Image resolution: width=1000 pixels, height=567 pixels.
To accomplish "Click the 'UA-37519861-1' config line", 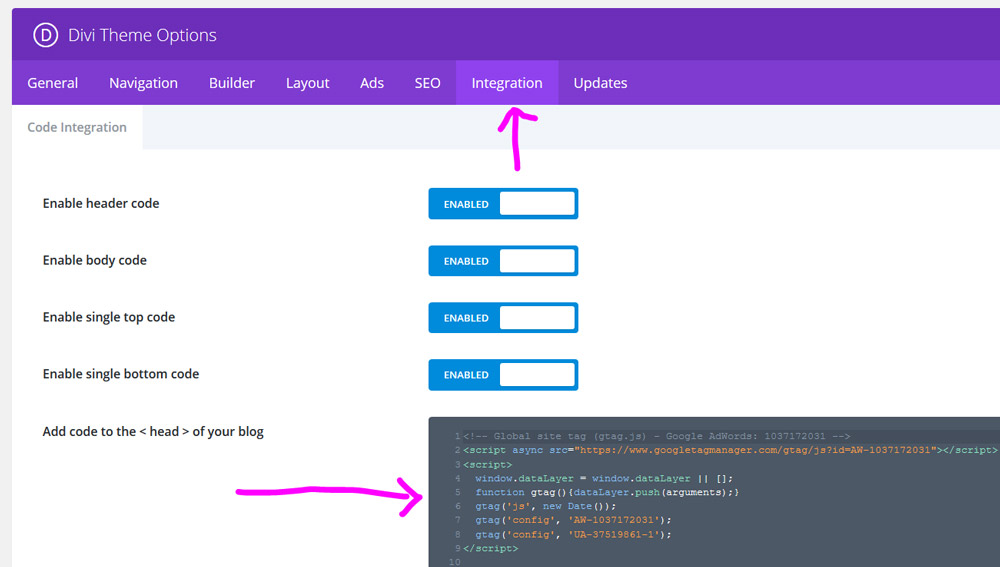I will (573, 534).
